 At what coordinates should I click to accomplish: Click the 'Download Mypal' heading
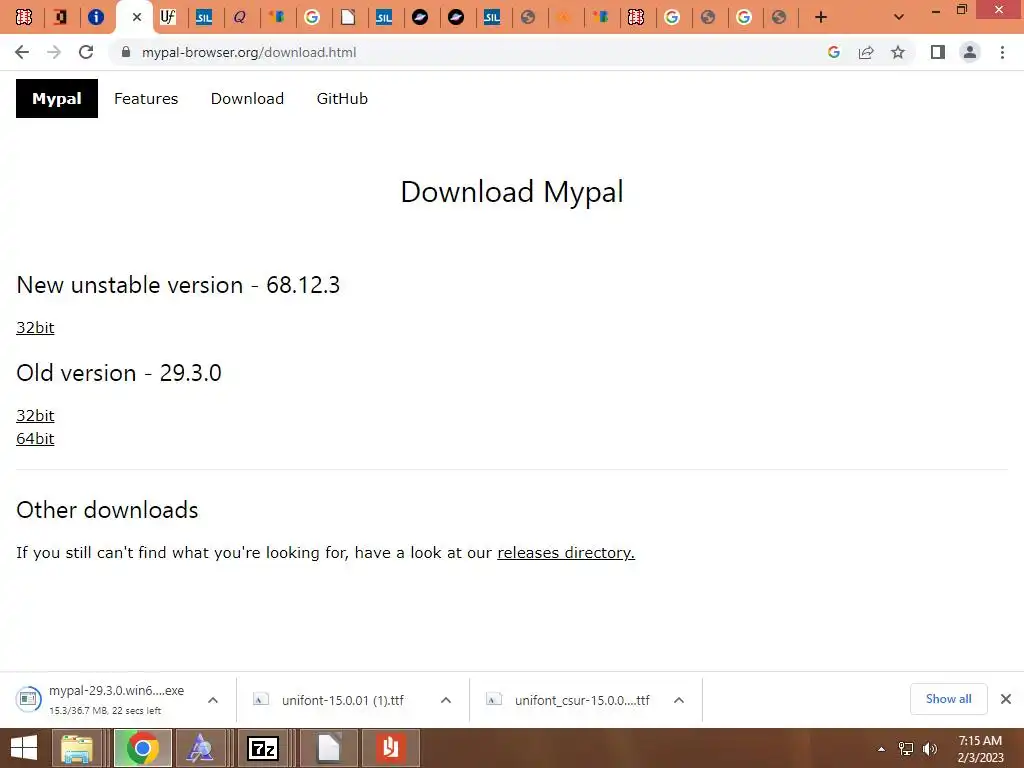point(512,192)
